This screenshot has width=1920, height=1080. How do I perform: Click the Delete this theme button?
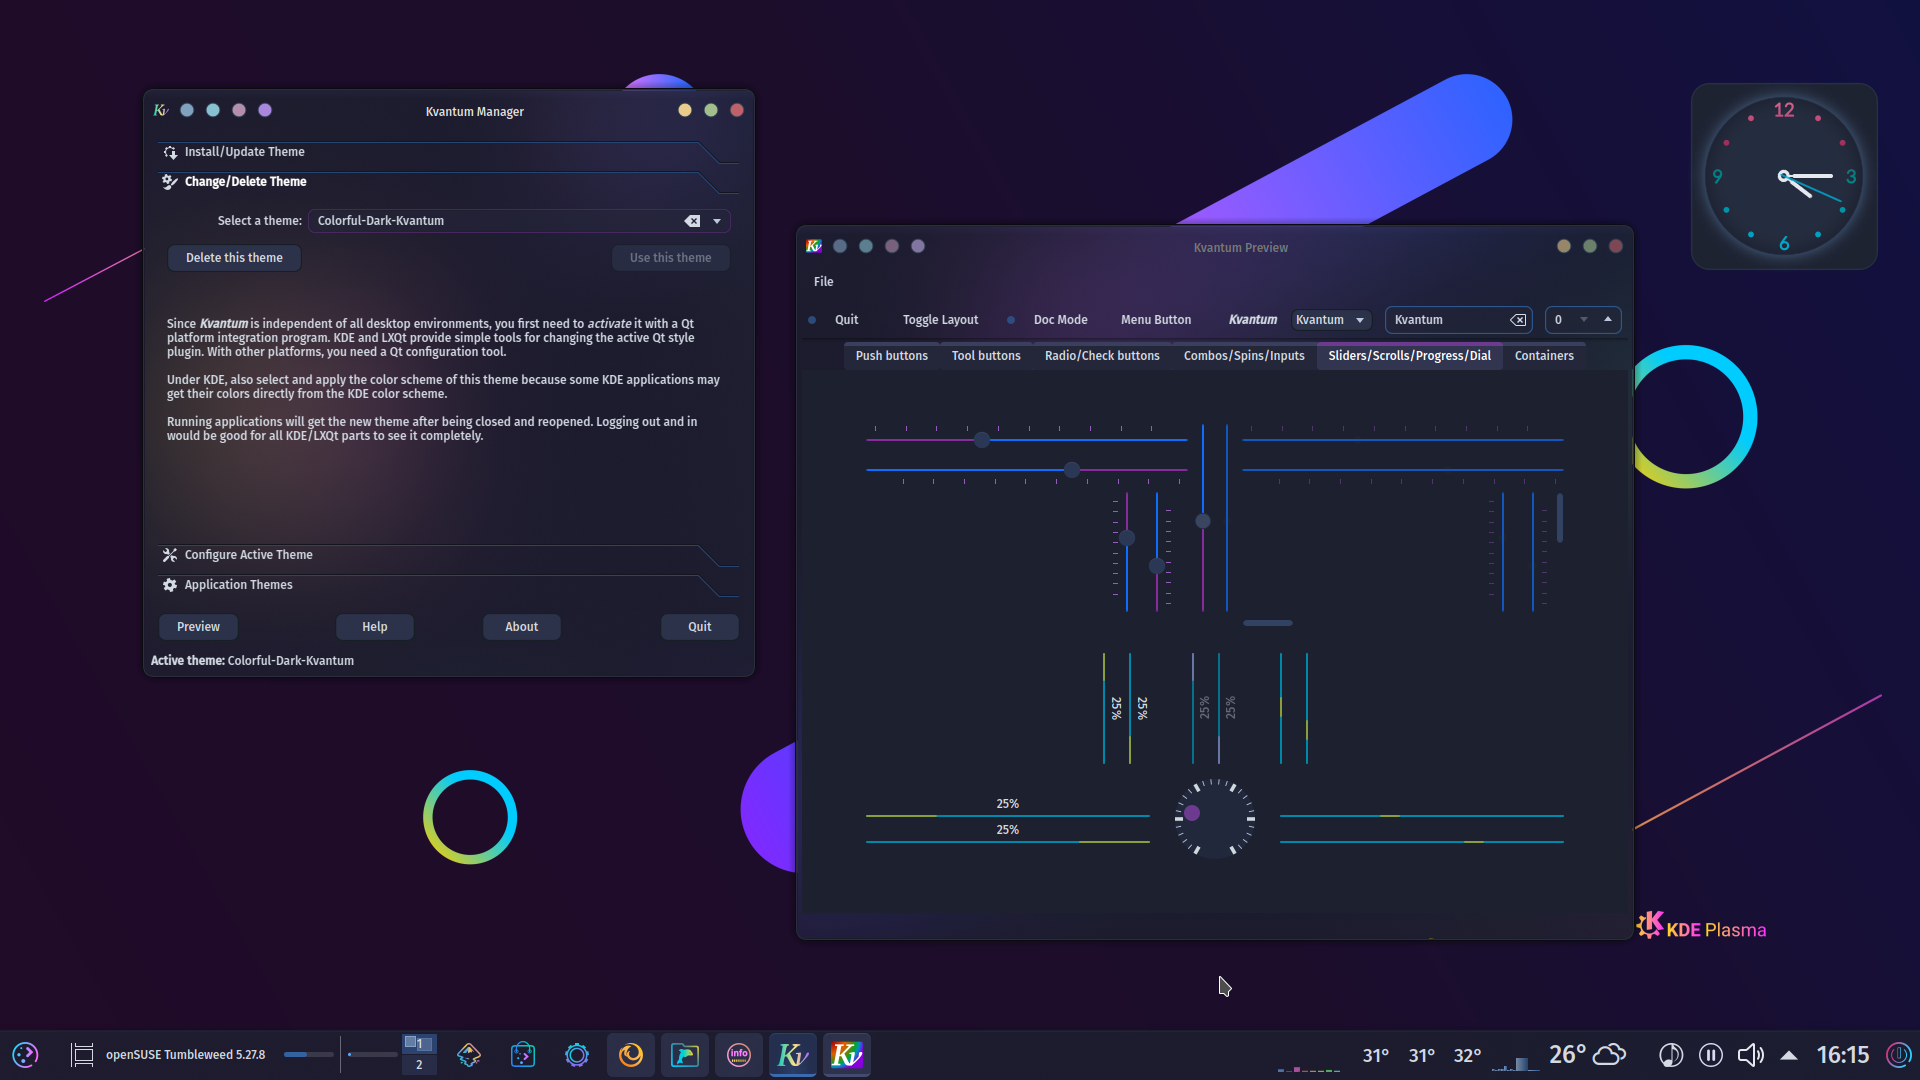click(x=234, y=258)
